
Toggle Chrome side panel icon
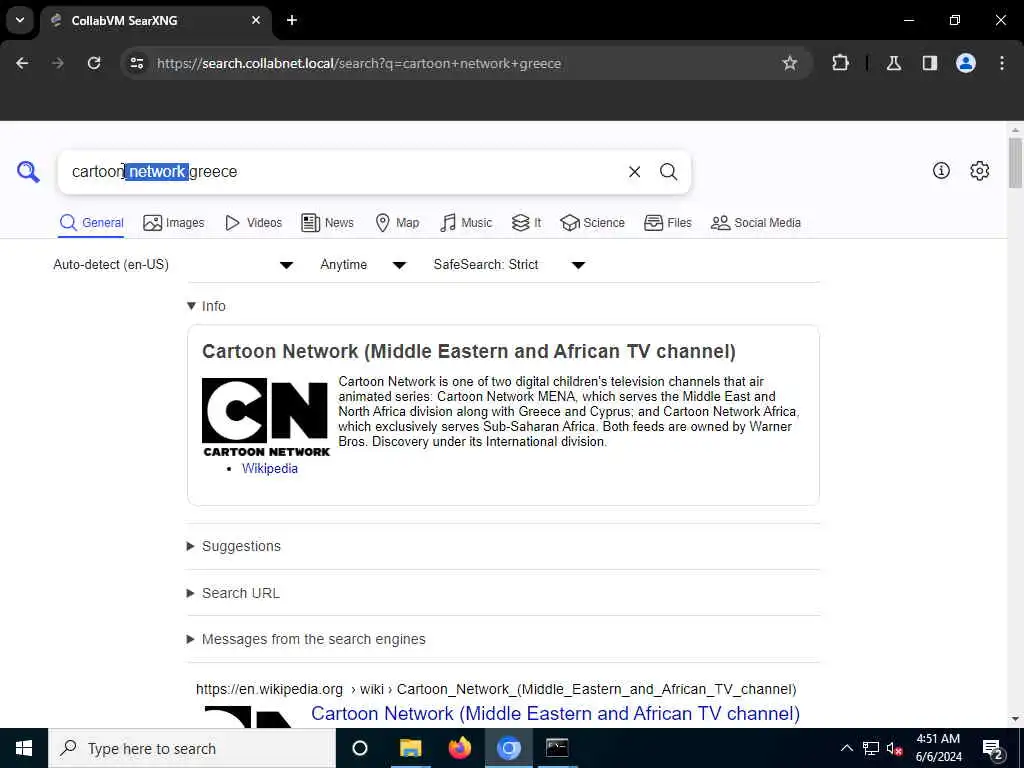tap(929, 63)
